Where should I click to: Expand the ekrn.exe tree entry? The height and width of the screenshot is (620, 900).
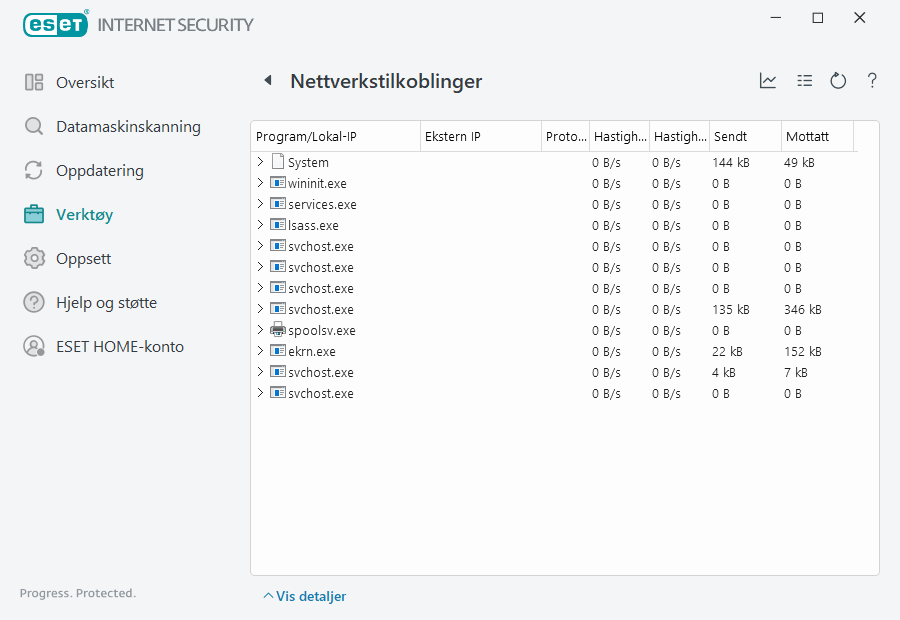pos(260,351)
